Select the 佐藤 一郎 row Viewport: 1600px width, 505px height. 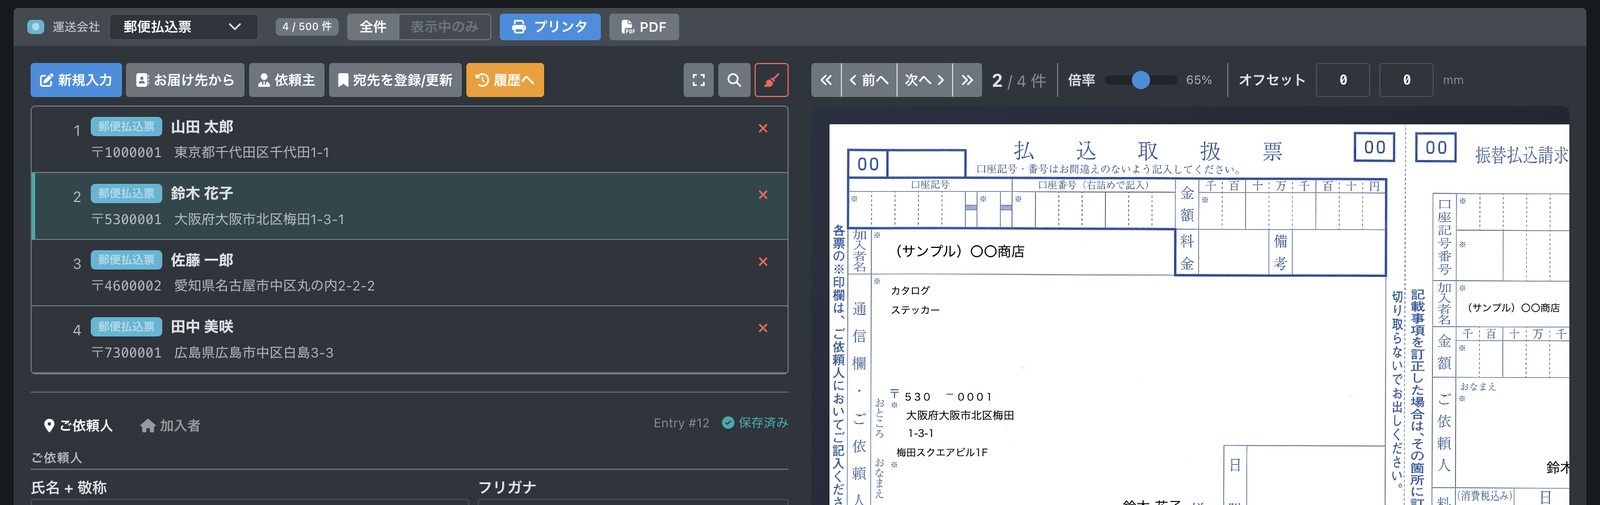point(410,273)
